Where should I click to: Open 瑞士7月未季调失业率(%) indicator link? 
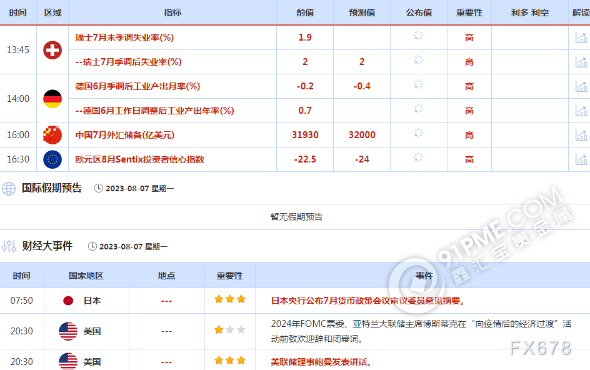(x=125, y=37)
